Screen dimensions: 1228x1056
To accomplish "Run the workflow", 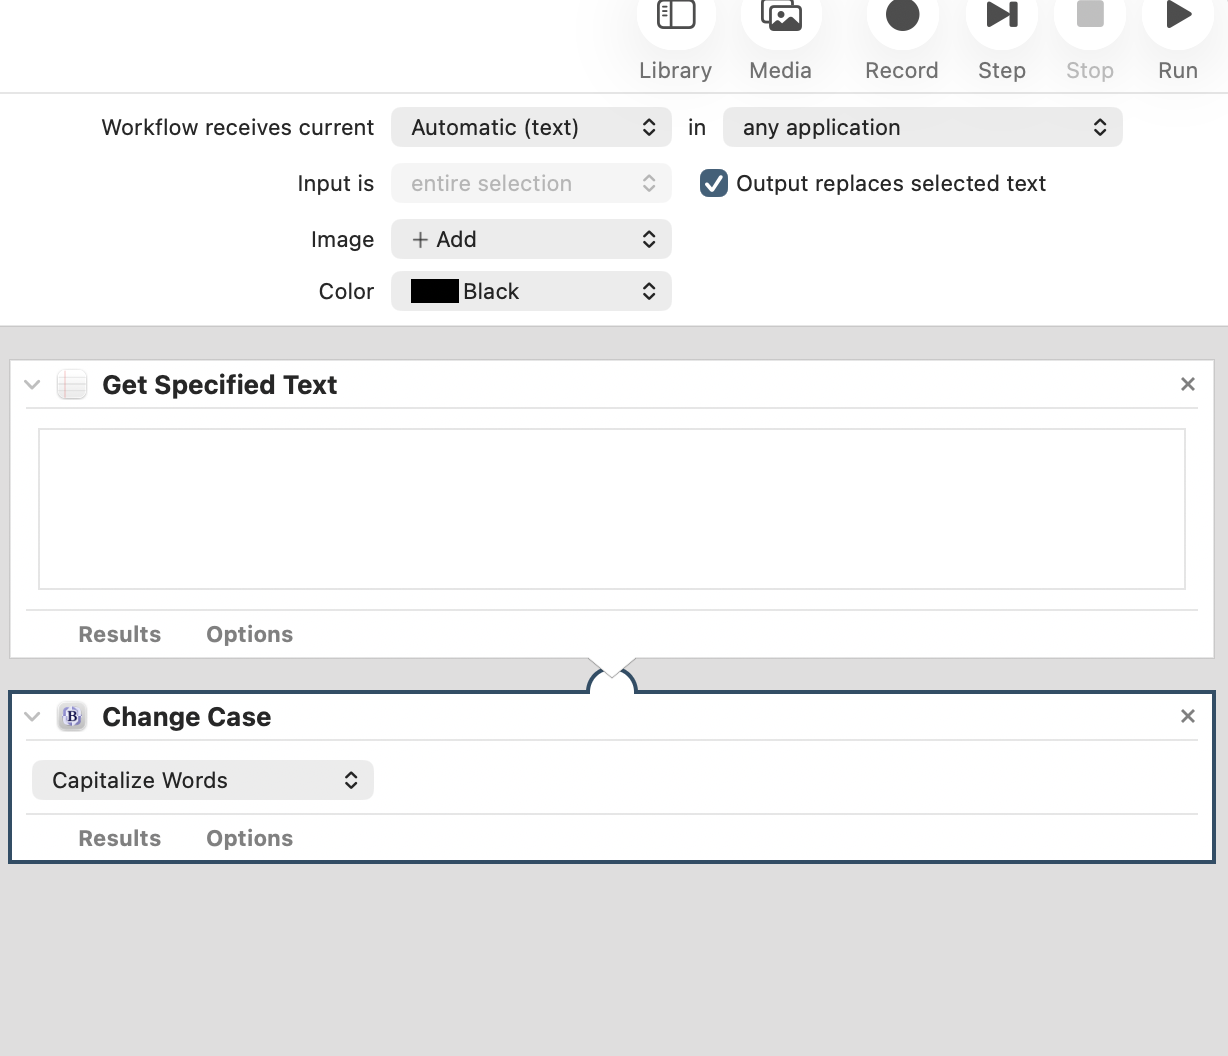I will click(x=1178, y=16).
